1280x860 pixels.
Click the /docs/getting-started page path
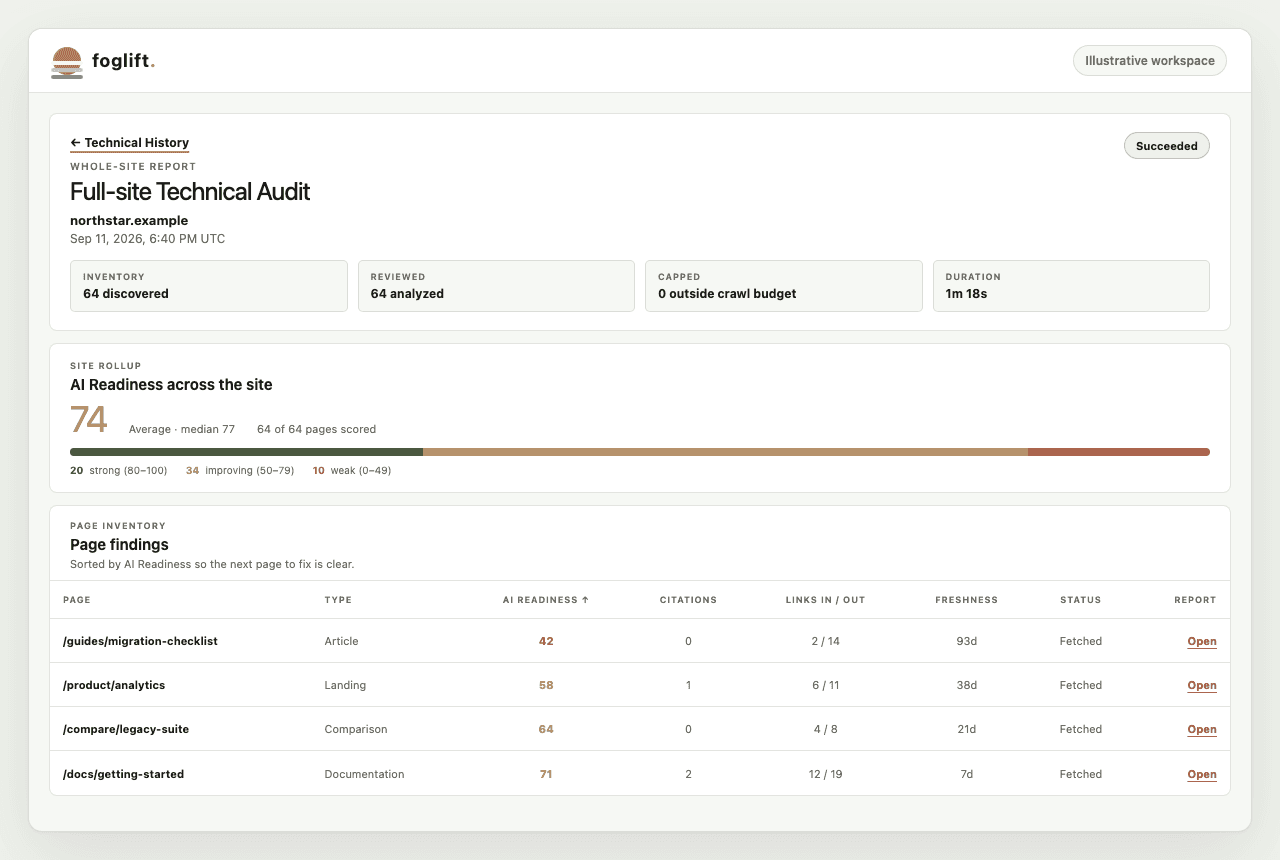click(x=123, y=774)
